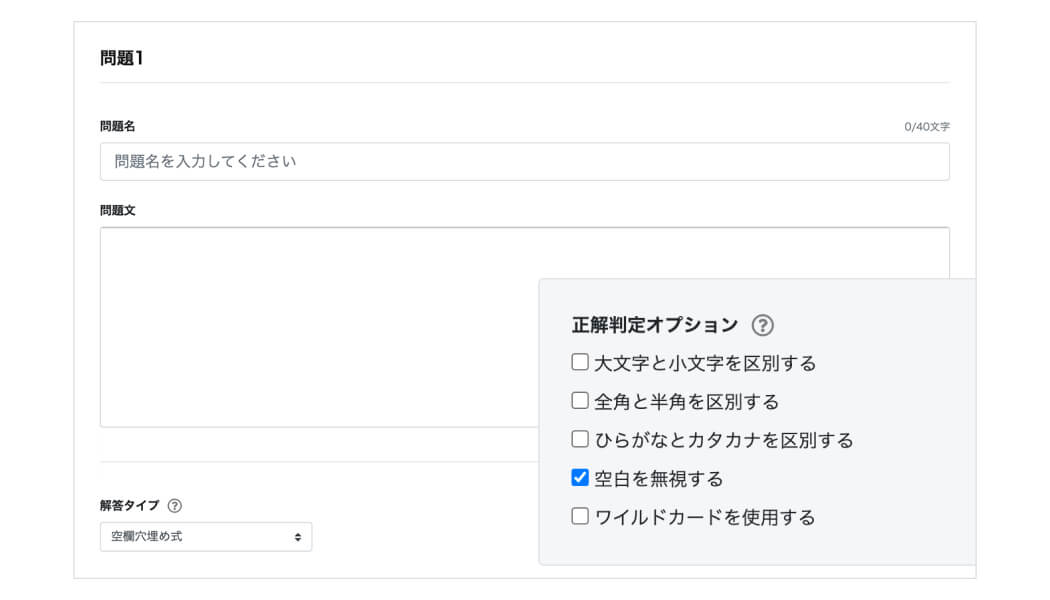
Task: Click the 問題名 field label
Action: tap(117, 126)
